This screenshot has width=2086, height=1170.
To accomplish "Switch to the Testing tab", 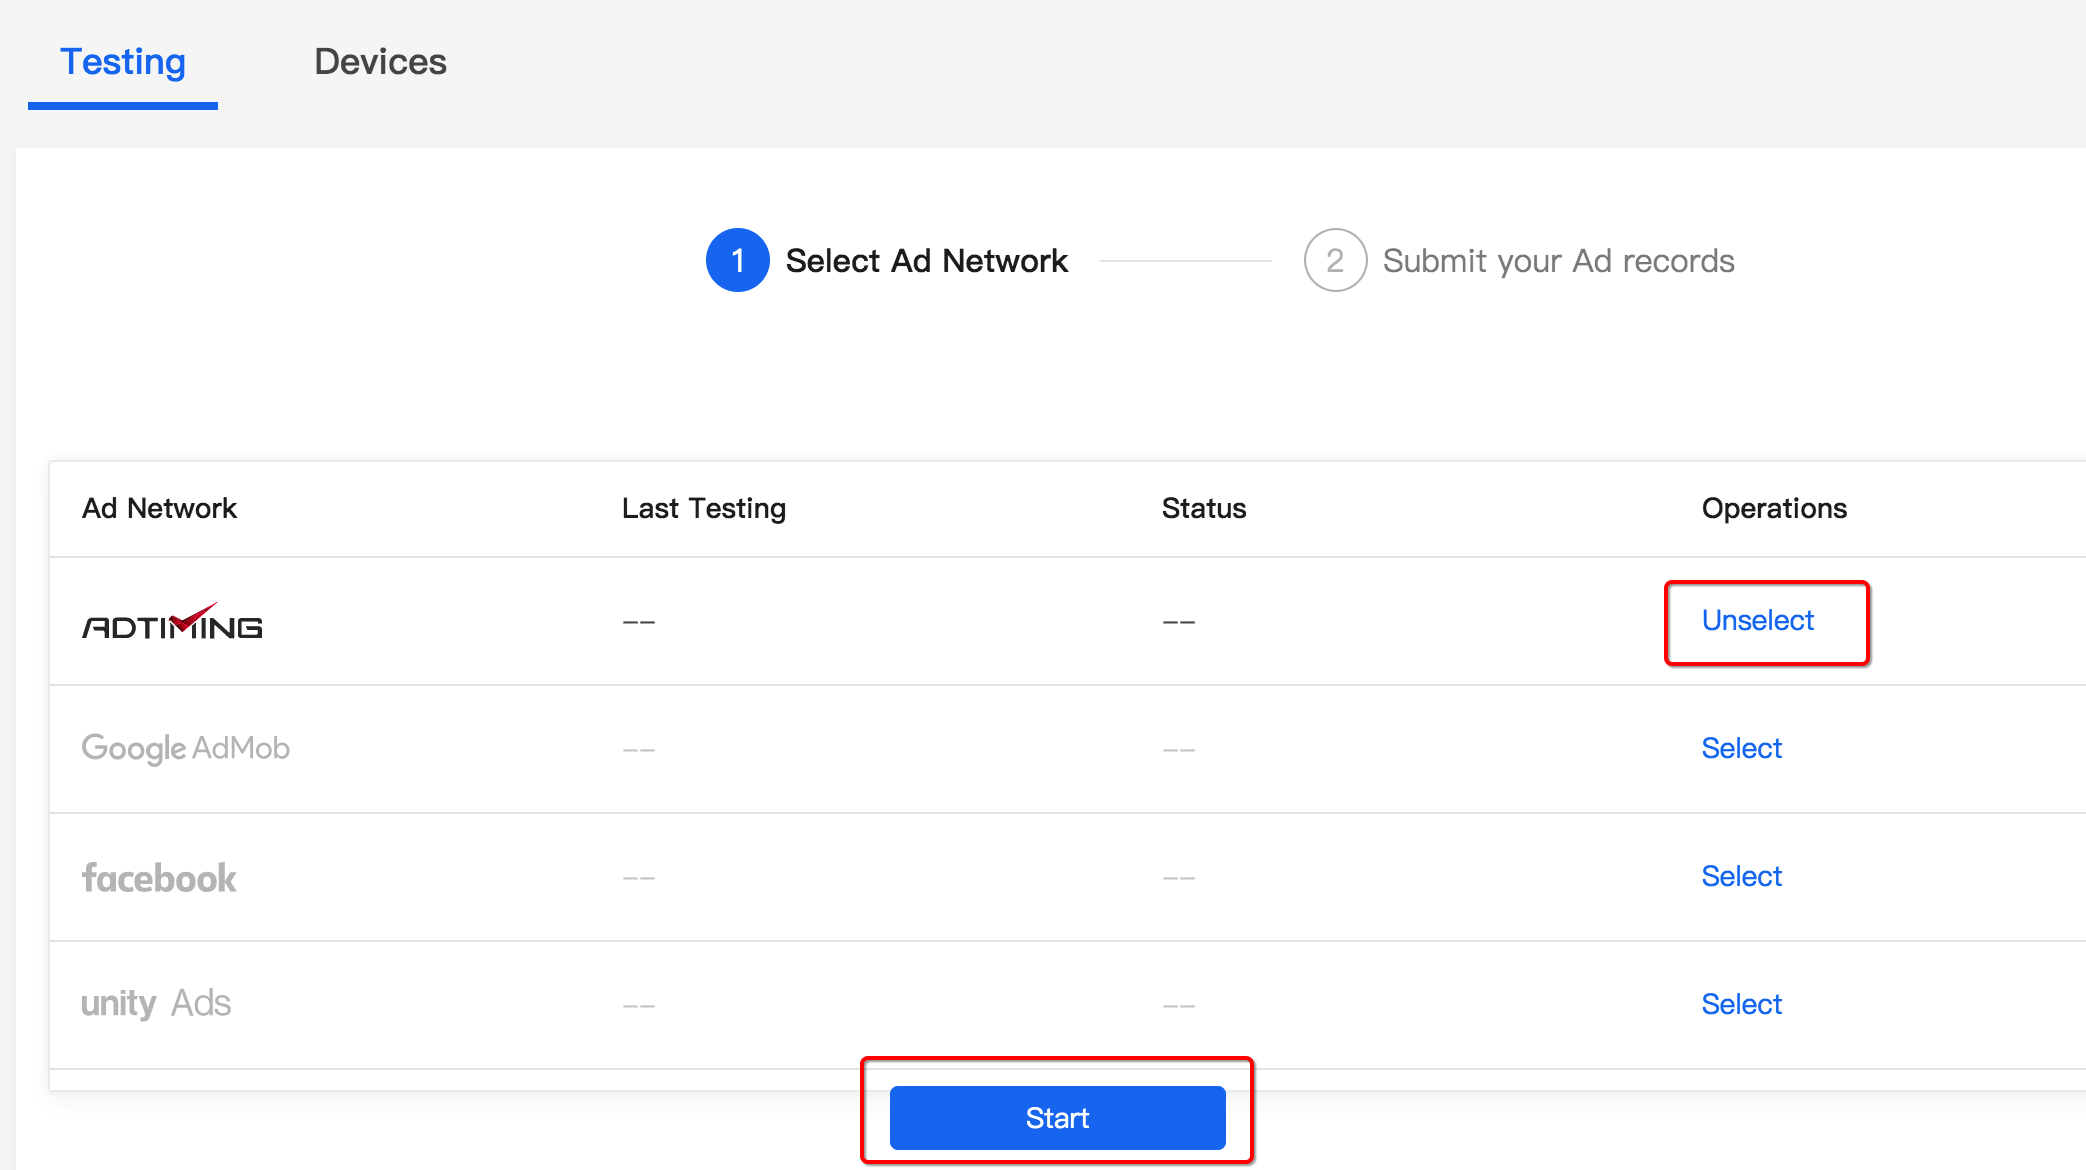I will (x=122, y=61).
